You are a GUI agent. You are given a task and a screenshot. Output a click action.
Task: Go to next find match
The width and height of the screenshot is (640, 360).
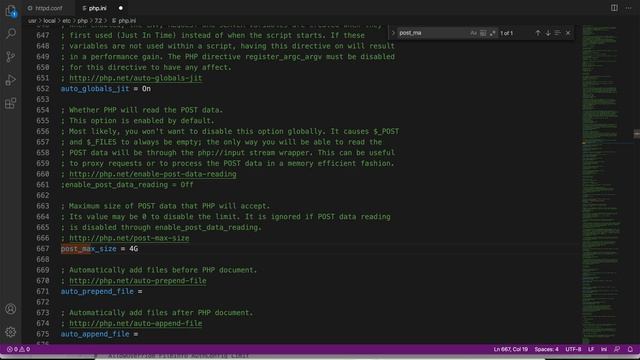(548, 33)
